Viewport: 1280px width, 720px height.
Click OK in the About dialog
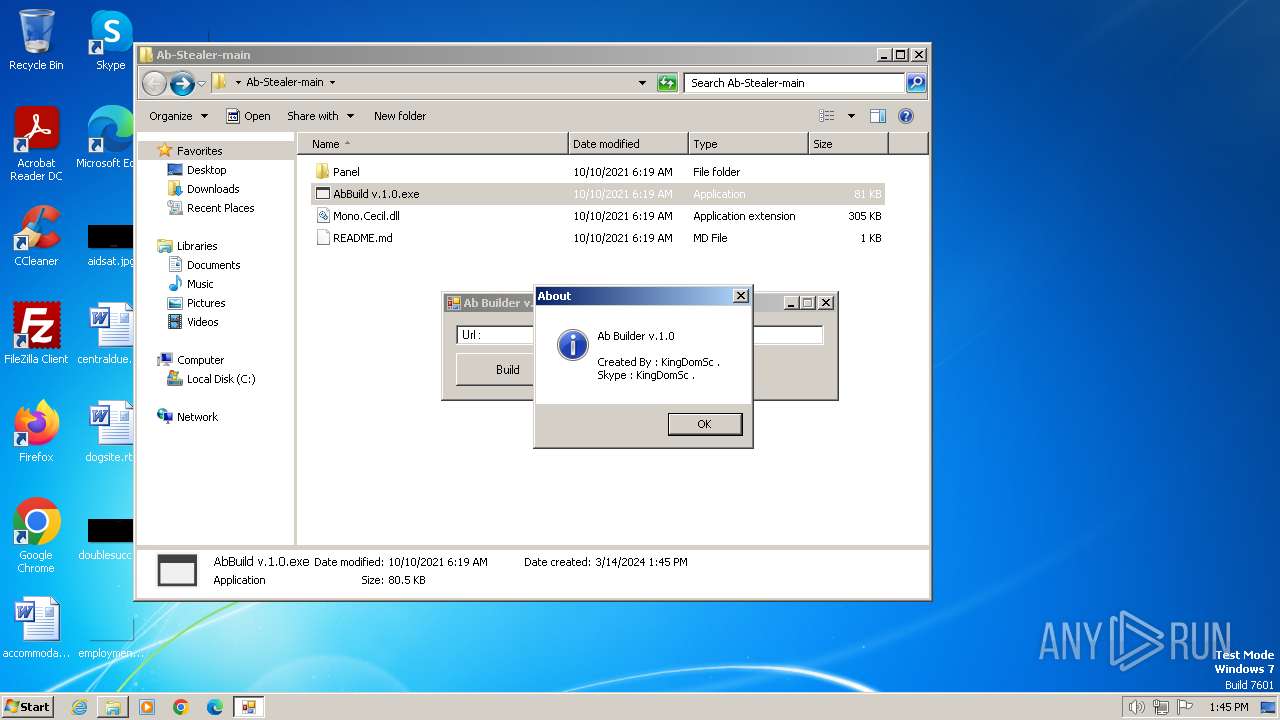click(x=705, y=424)
